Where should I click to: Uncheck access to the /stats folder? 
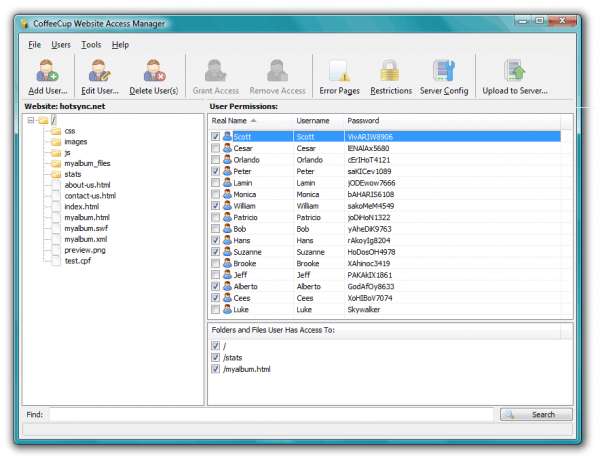[x=216, y=357]
